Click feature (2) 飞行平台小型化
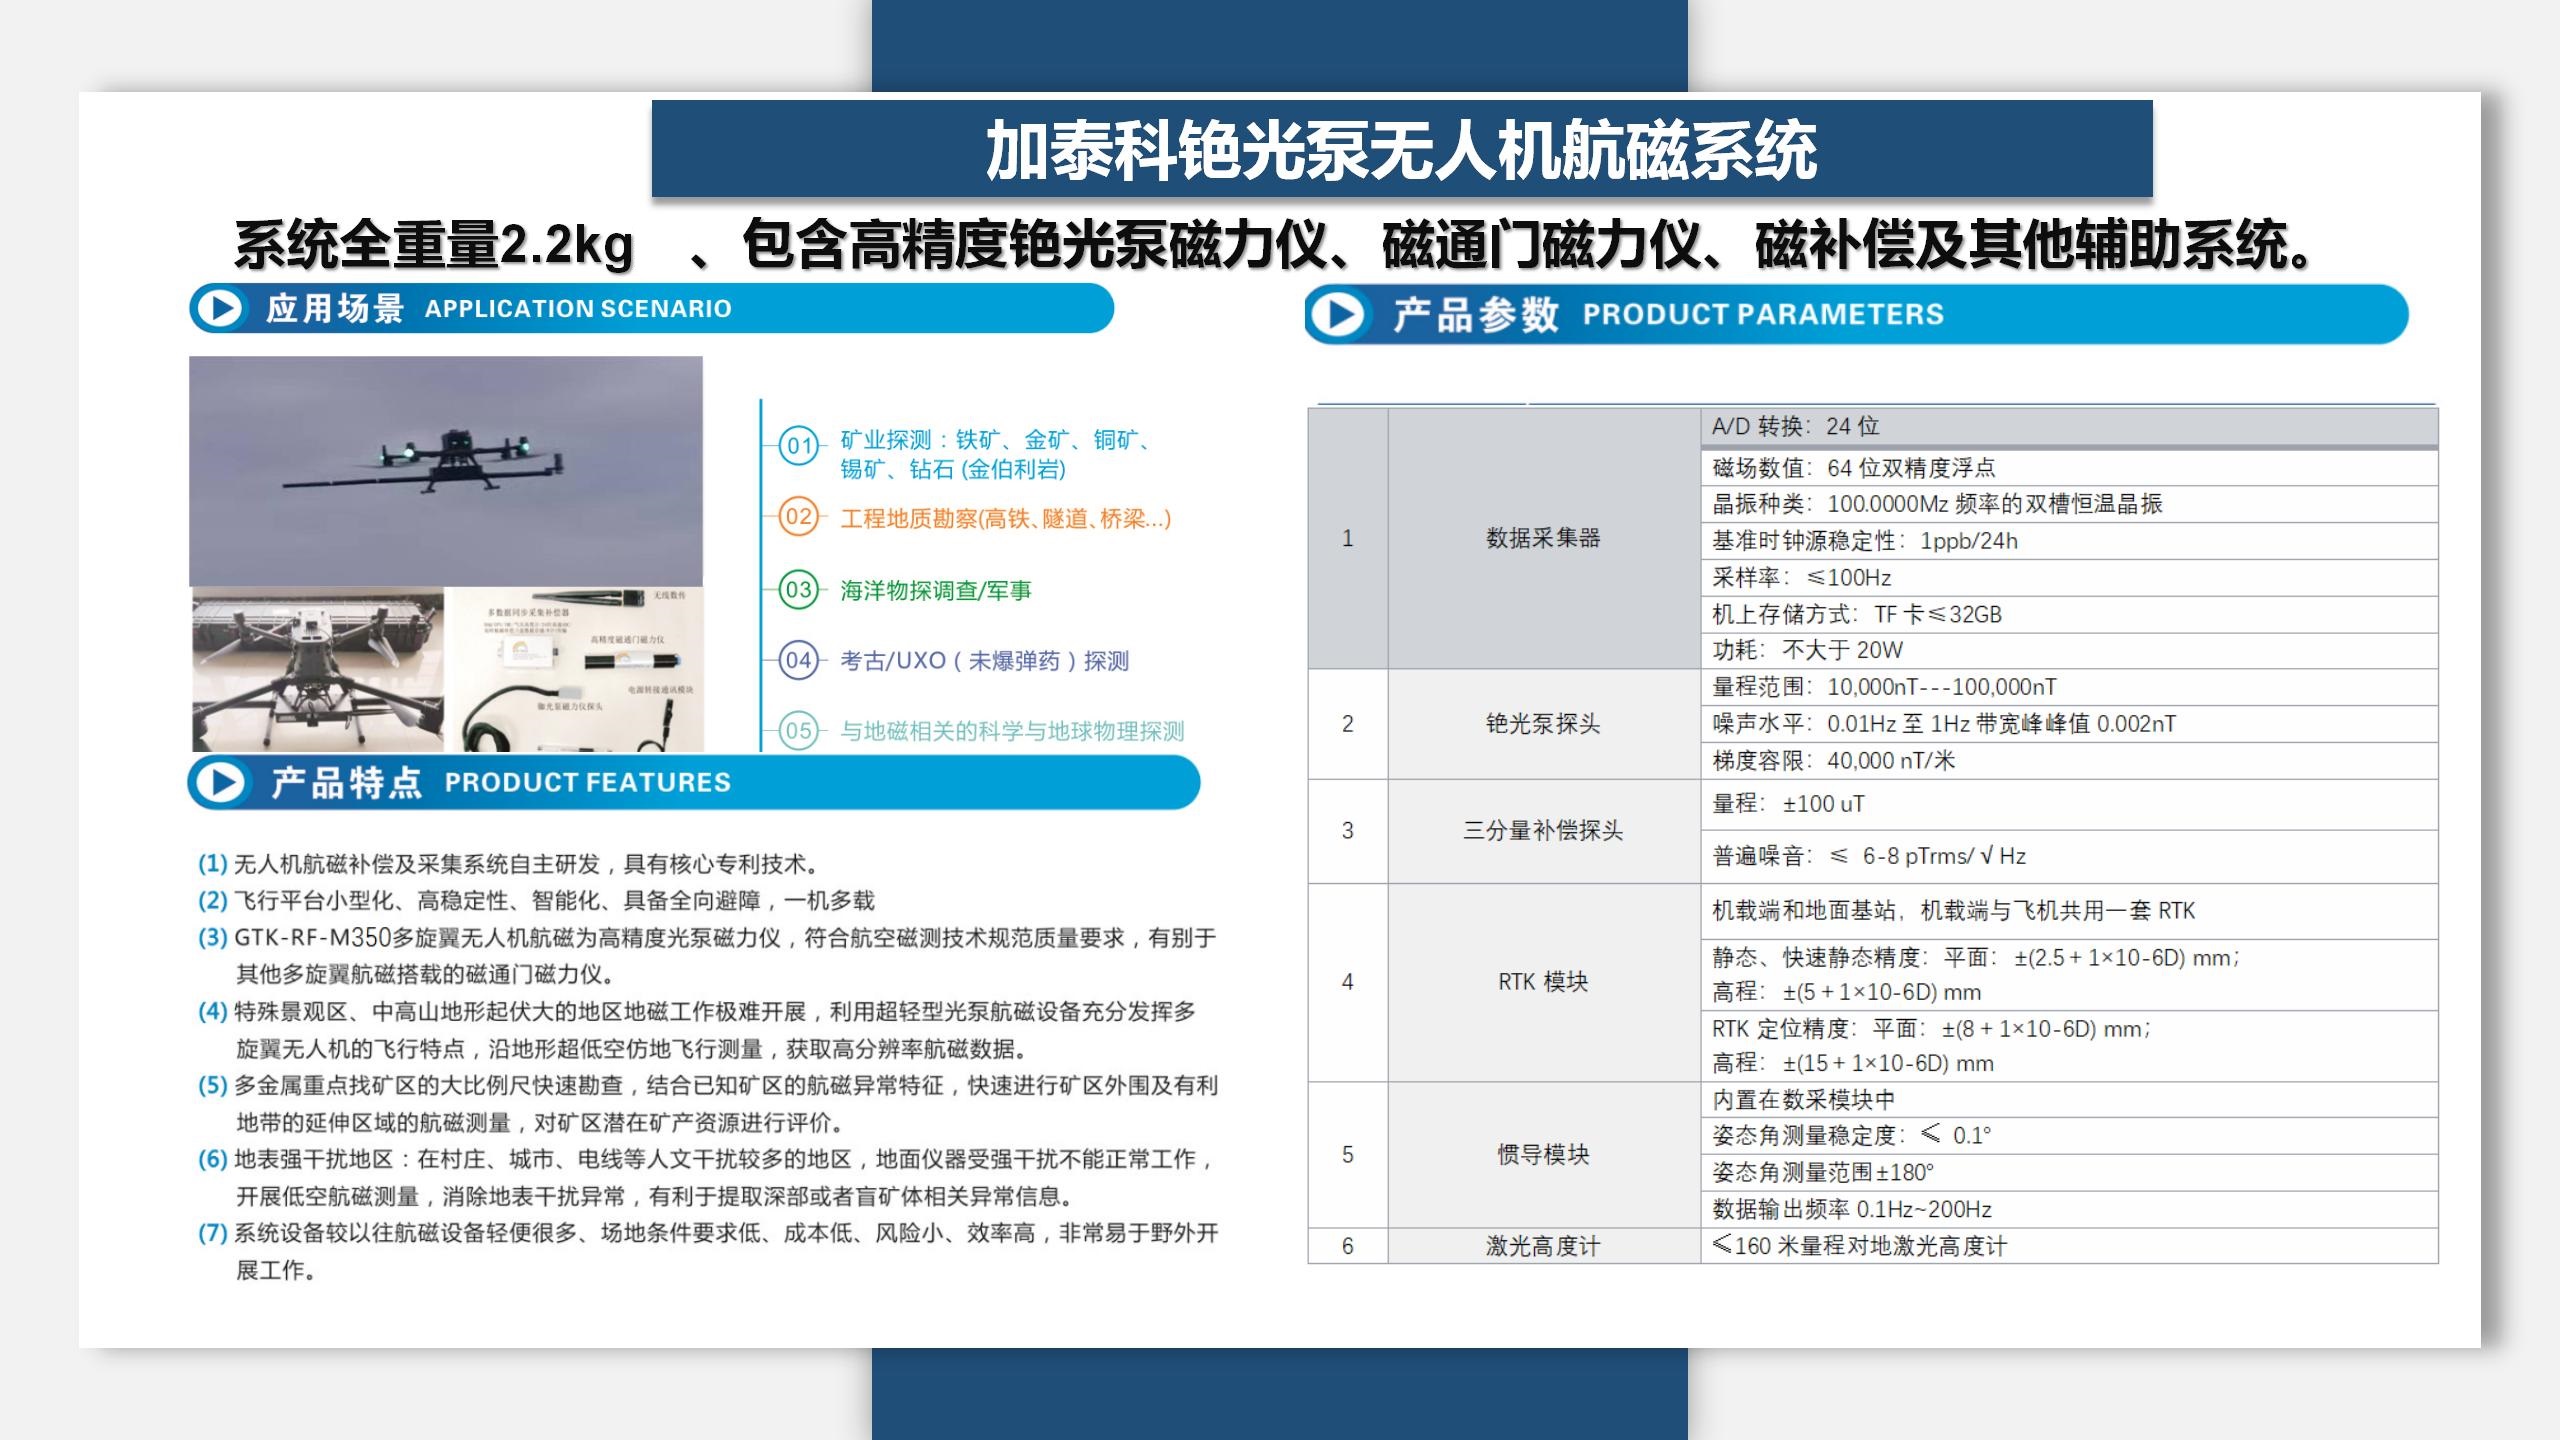 [536, 901]
